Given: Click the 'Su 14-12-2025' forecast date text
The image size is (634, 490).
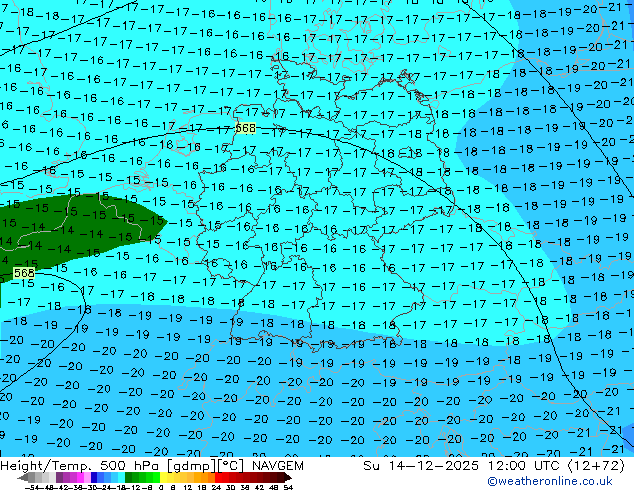Looking at the screenshot, I should [x=421, y=466].
